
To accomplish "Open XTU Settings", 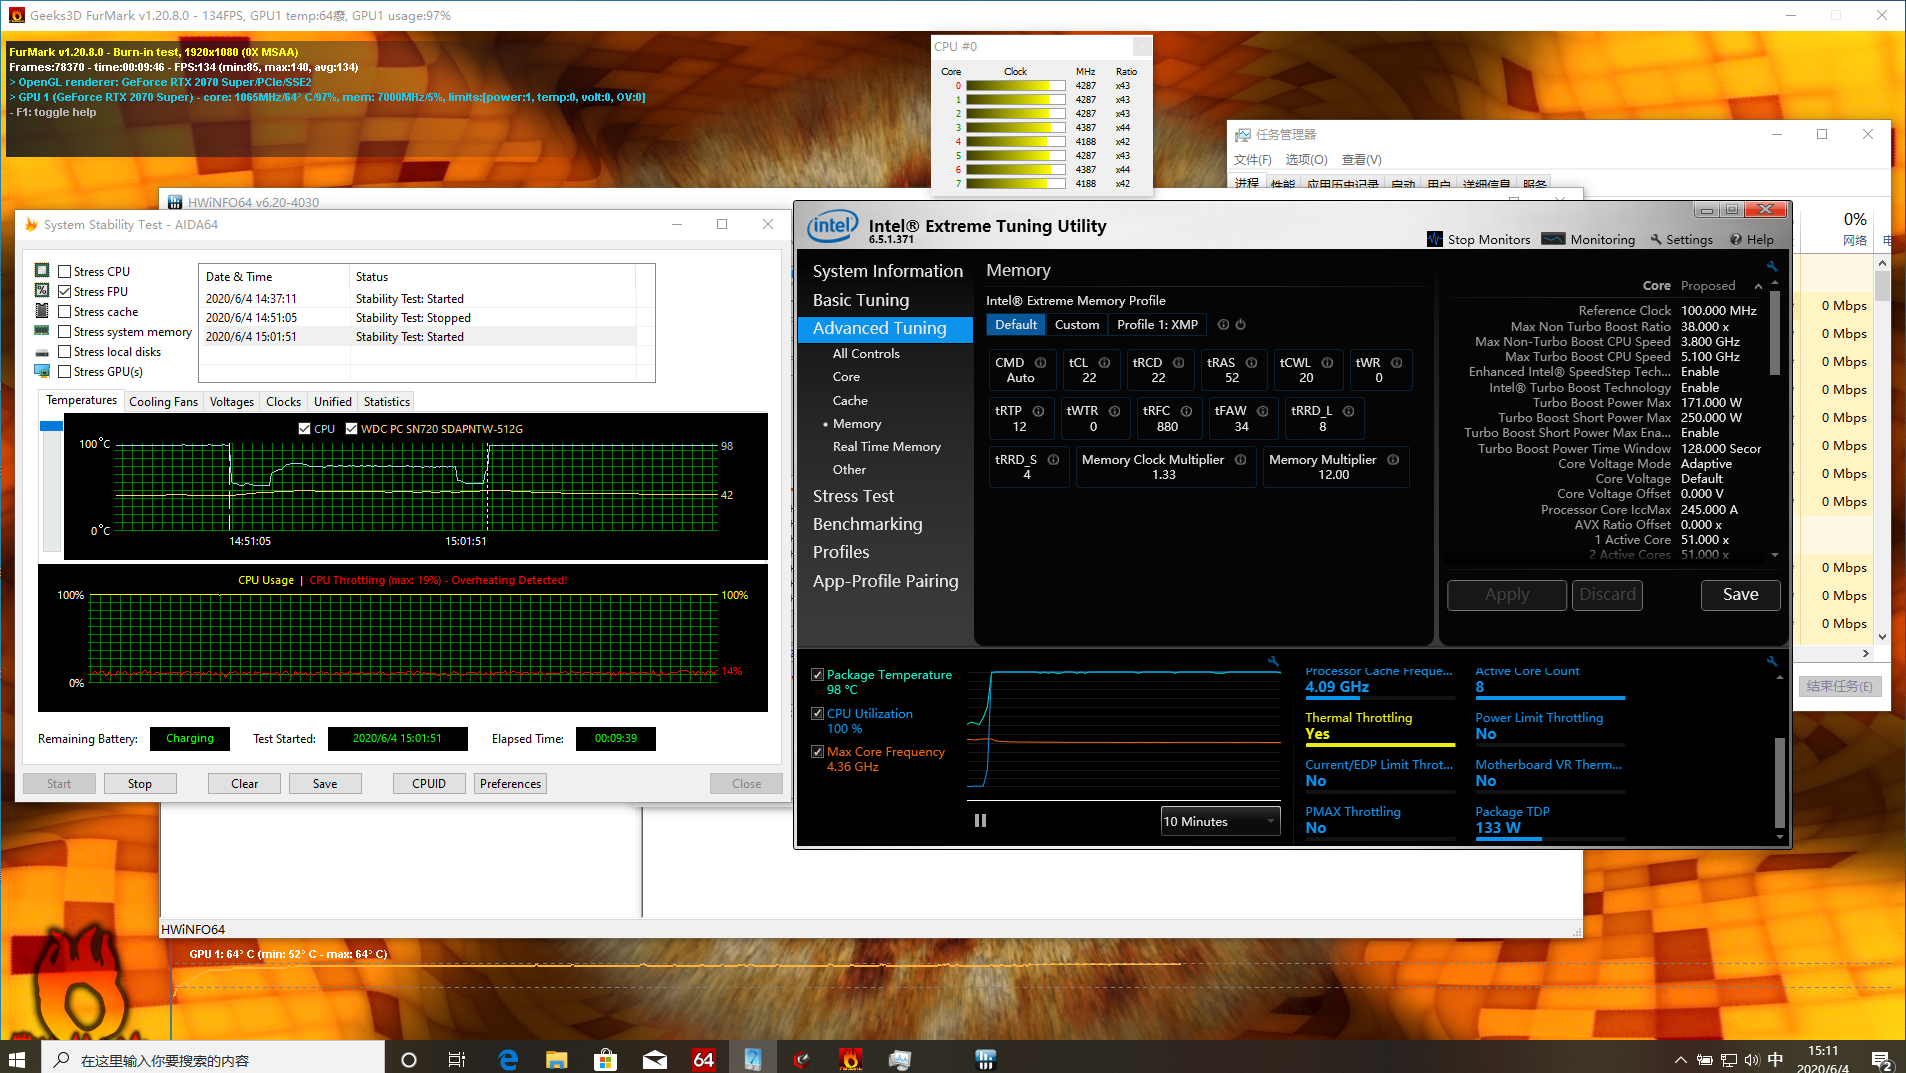I will [x=1681, y=239].
